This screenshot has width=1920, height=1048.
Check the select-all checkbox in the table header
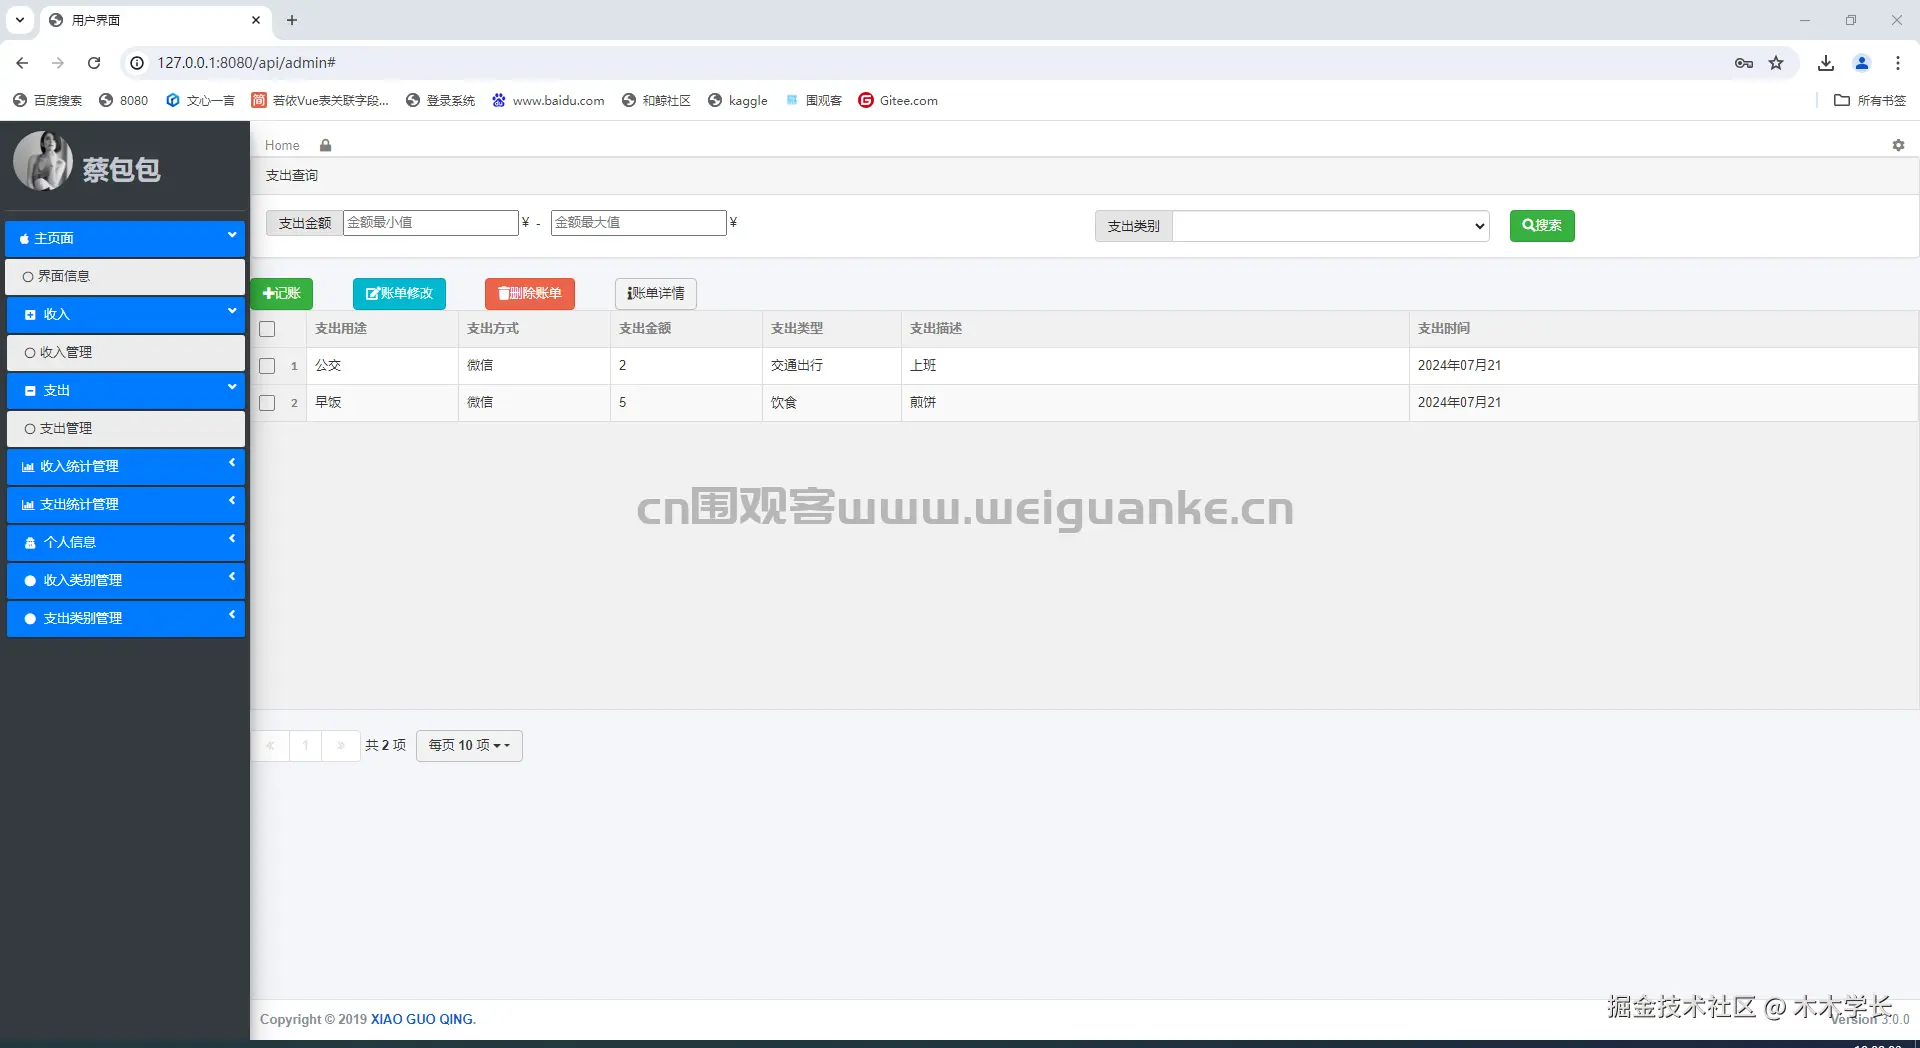pos(266,329)
